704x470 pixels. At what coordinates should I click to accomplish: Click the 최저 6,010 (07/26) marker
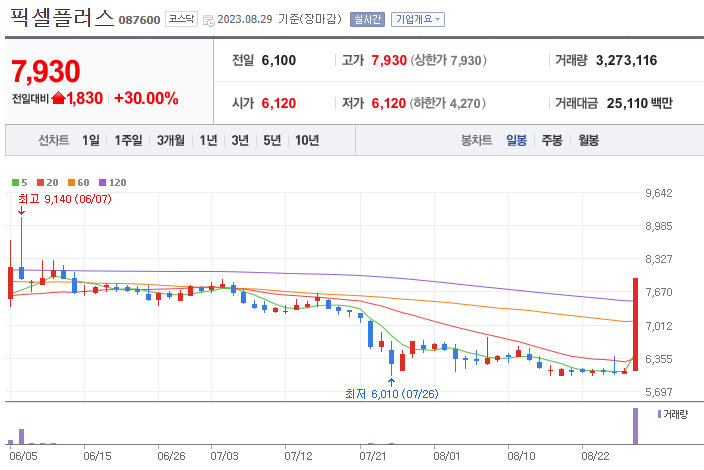point(392,394)
